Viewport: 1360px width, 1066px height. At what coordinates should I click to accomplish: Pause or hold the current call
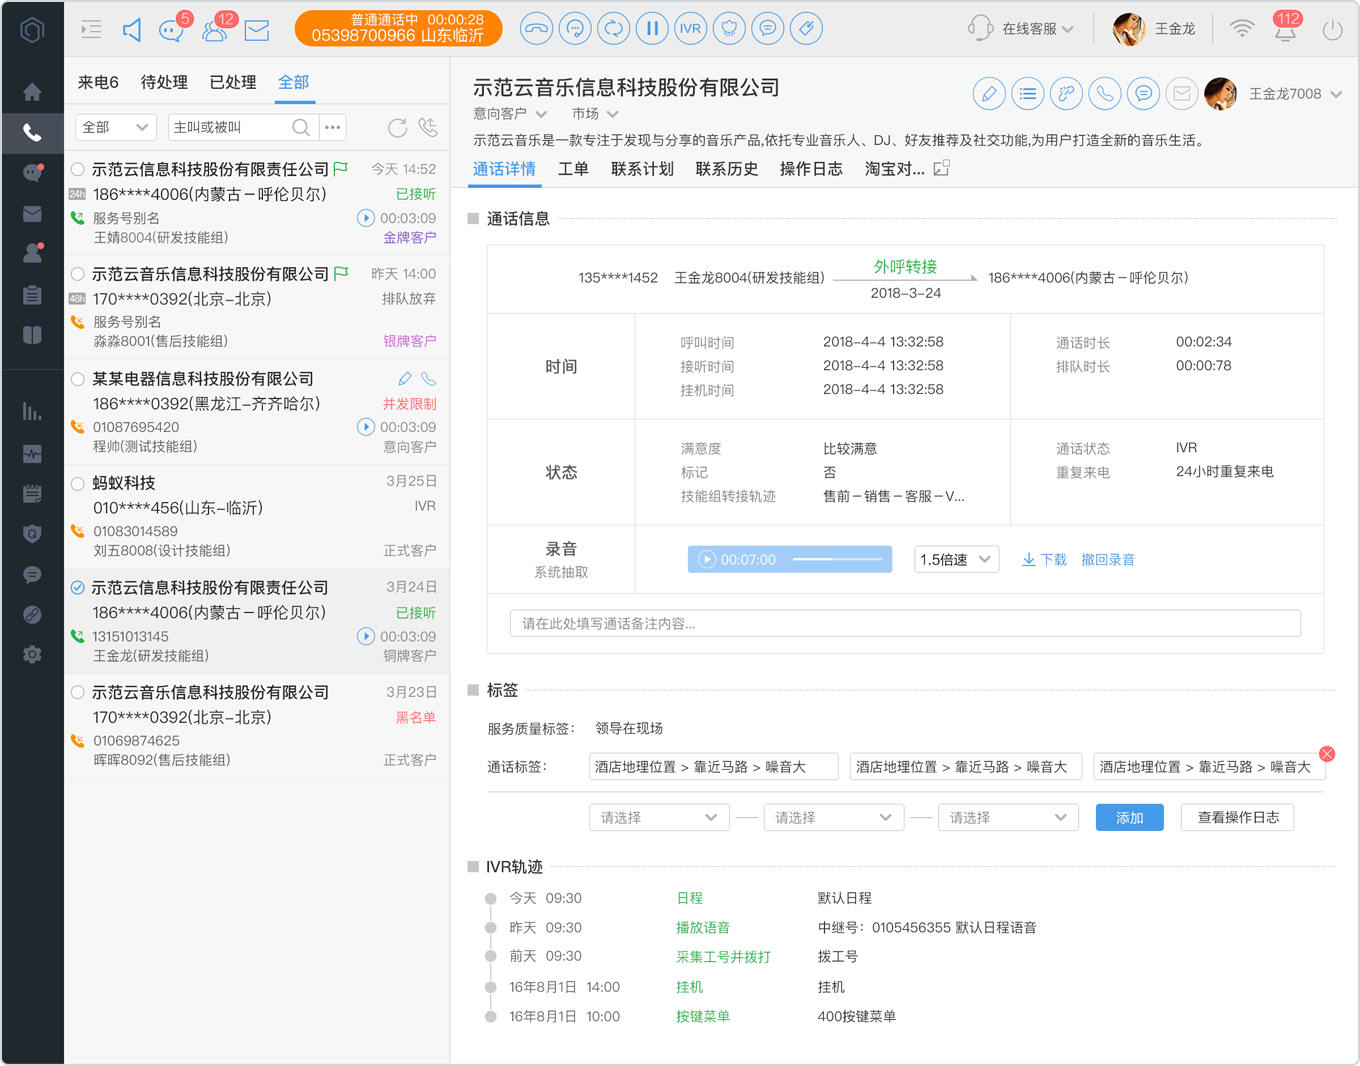pos(652,29)
